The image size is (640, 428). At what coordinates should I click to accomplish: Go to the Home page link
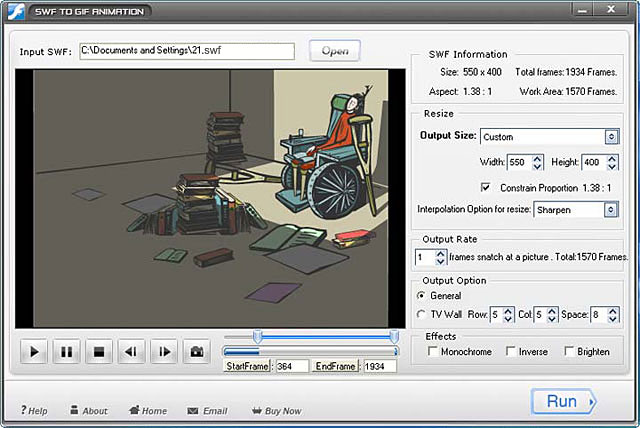[x=148, y=410]
